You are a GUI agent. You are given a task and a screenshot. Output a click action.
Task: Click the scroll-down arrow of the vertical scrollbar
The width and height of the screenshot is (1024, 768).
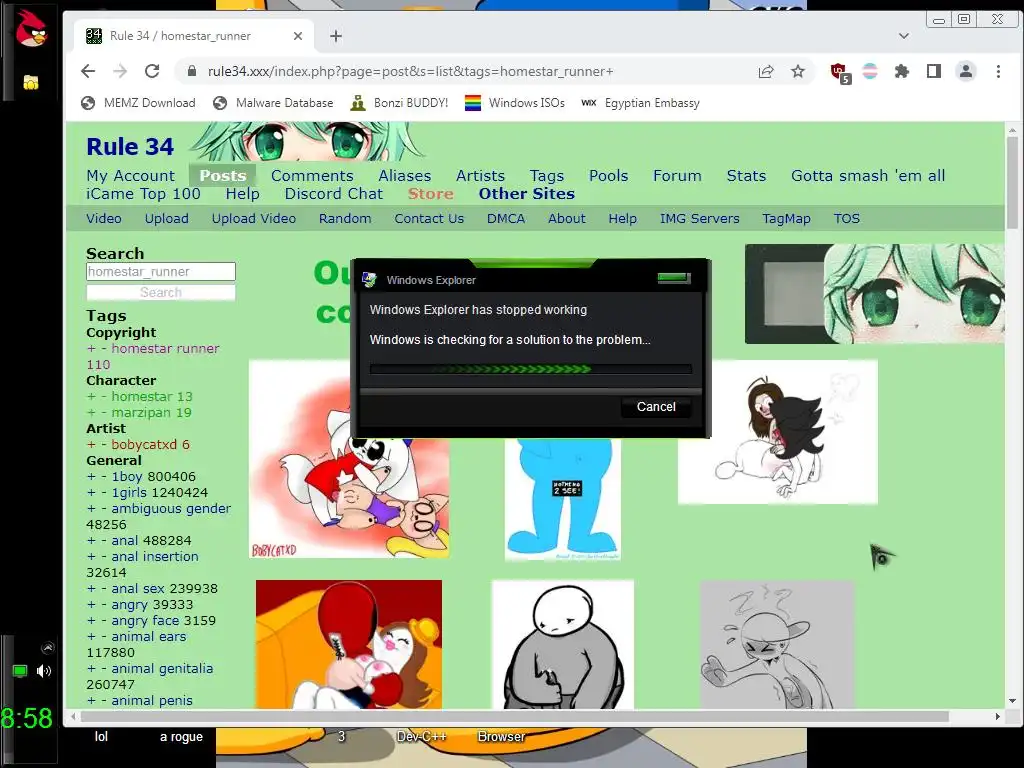coord(1012,701)
